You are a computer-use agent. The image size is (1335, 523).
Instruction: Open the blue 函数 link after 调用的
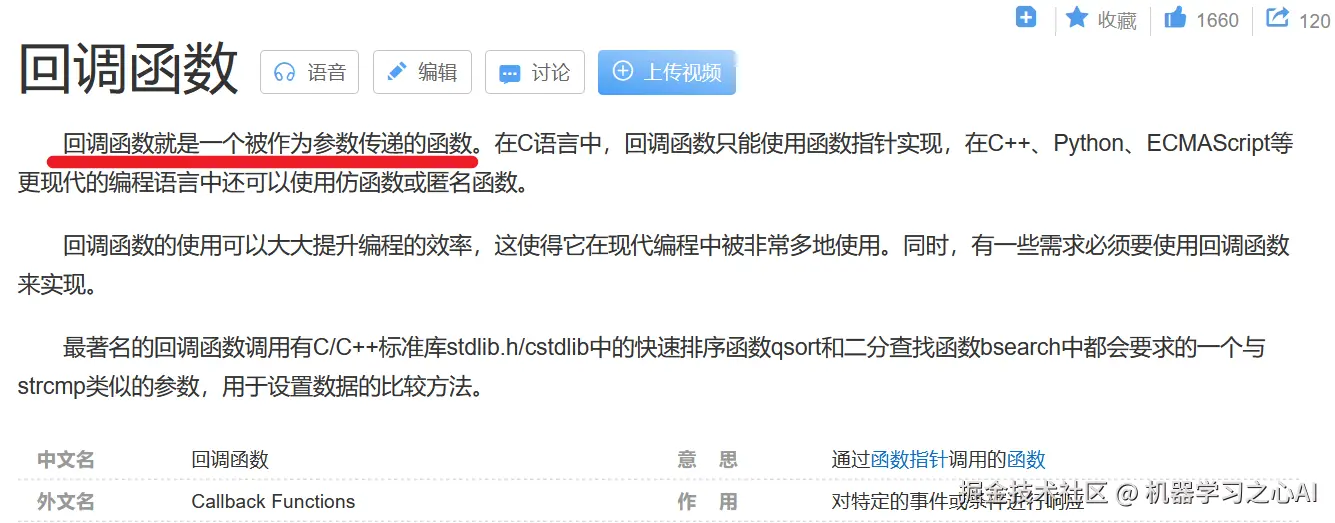(x=1026, y=459)
